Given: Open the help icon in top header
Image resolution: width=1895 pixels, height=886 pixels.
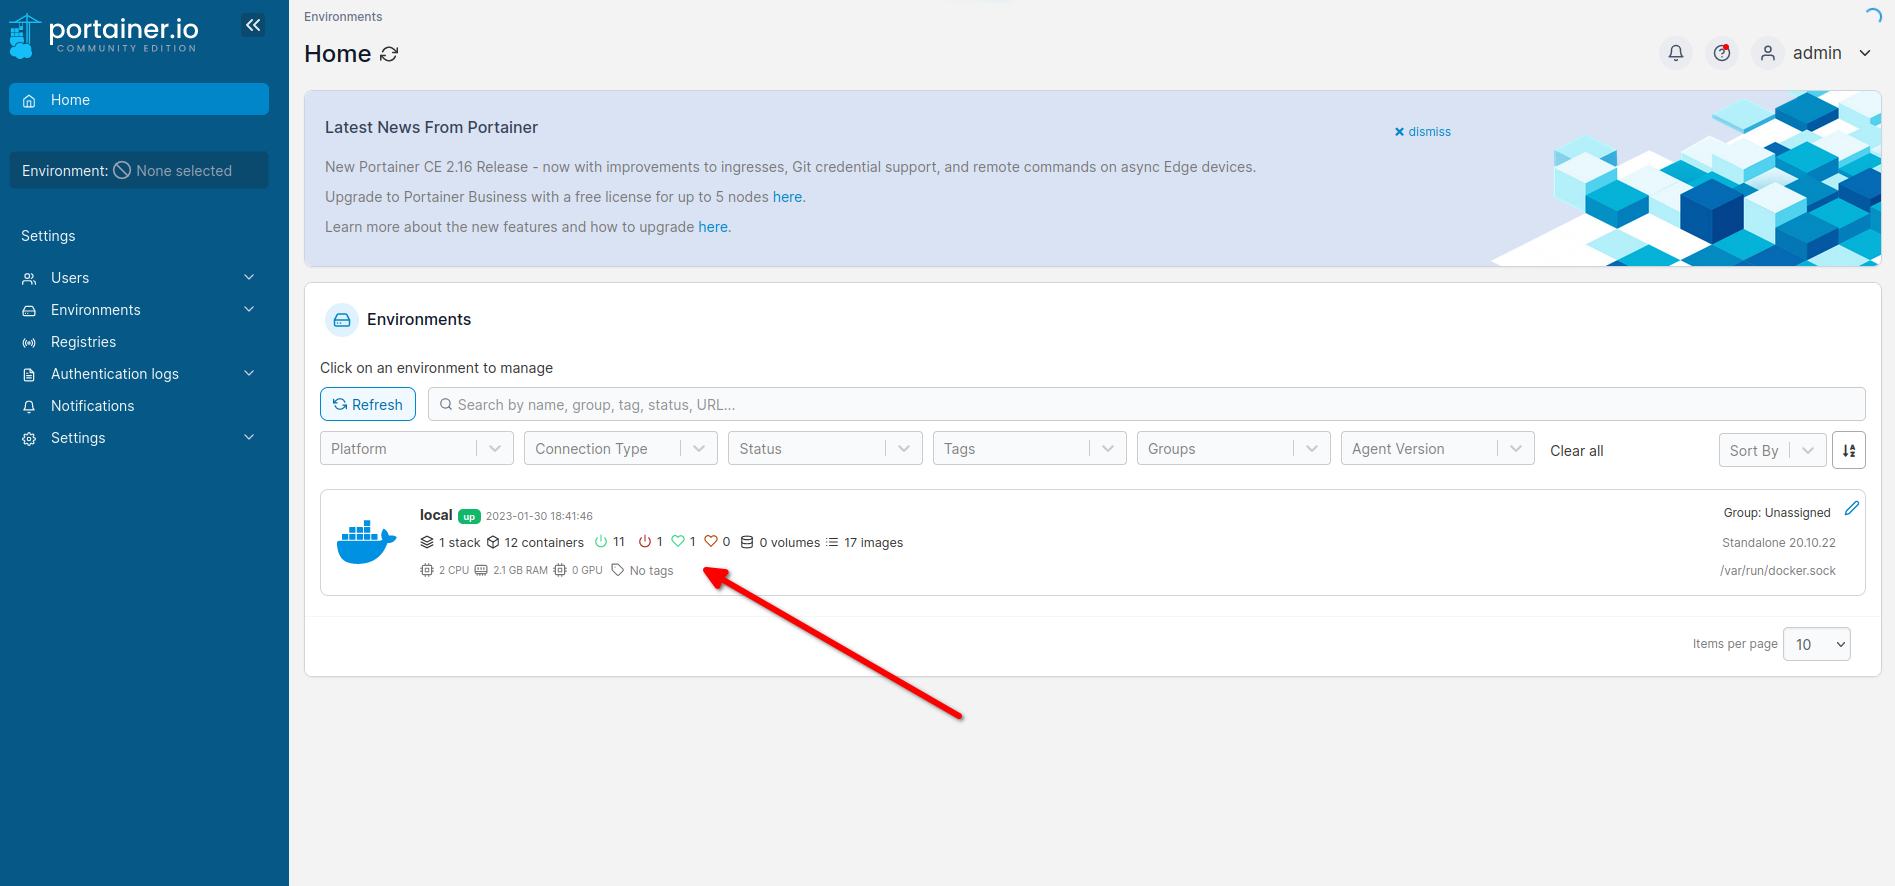Looking at the screenshot, I should (x=1722, y=53).
